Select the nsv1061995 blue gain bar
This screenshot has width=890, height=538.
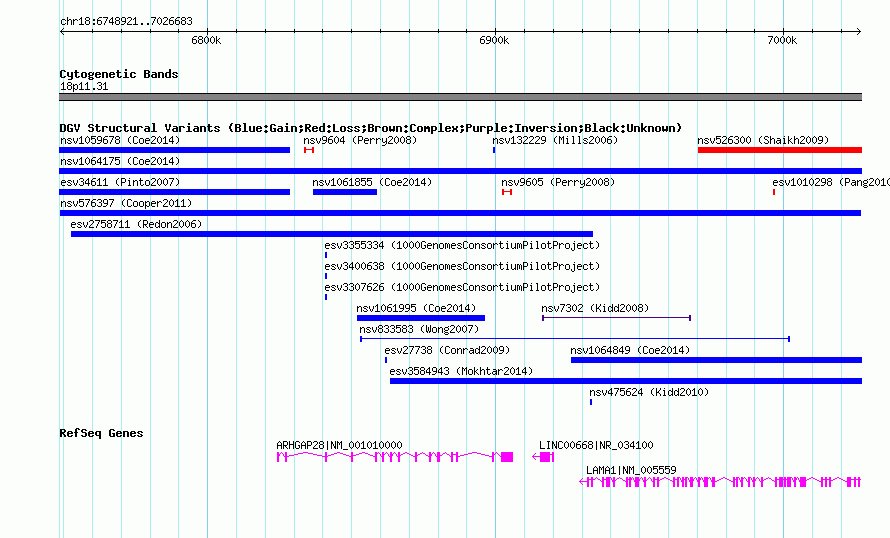pos(421,318)
